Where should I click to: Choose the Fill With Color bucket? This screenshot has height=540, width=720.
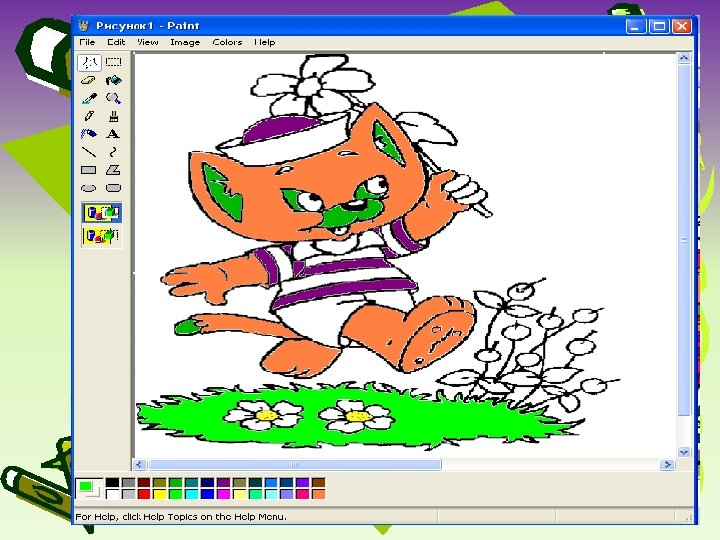pyautogui.click(x=113, y=80)
